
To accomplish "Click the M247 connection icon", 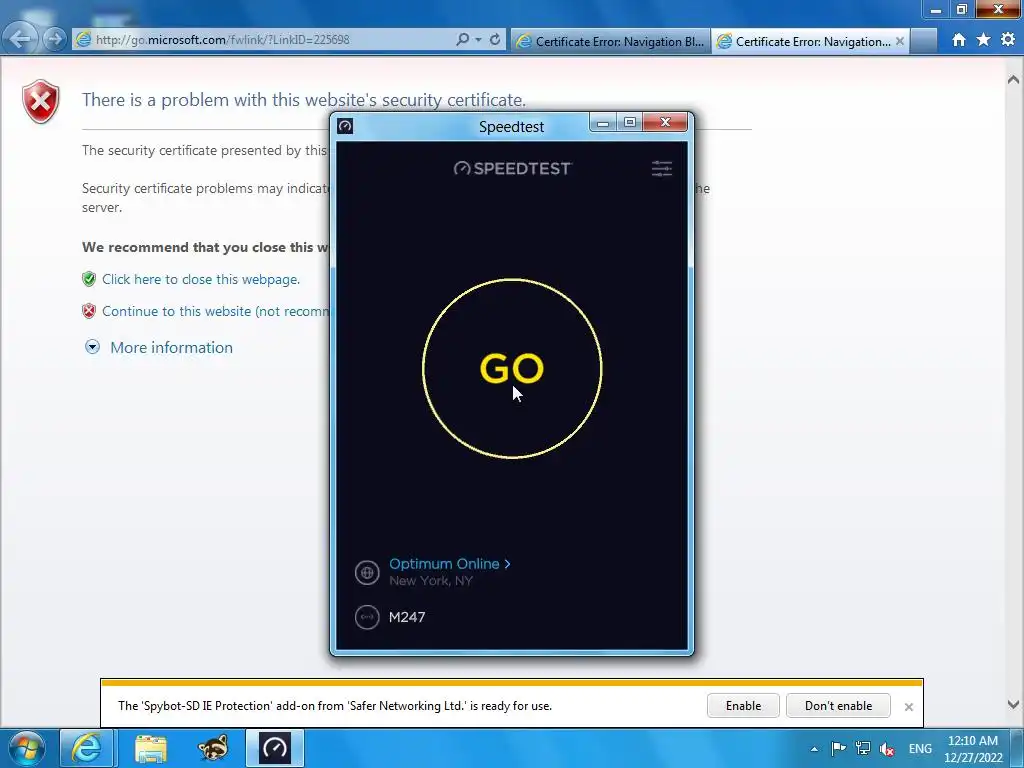I will pyautogui.click(x=367, y=617).
